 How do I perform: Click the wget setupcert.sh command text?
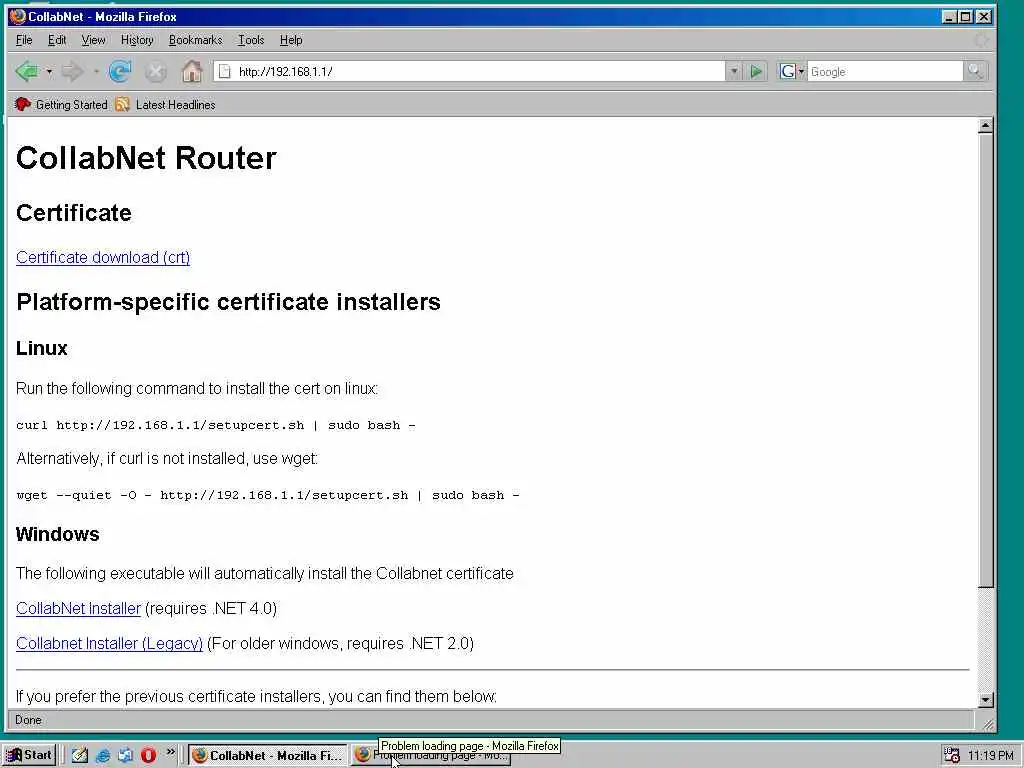[268, 495]
